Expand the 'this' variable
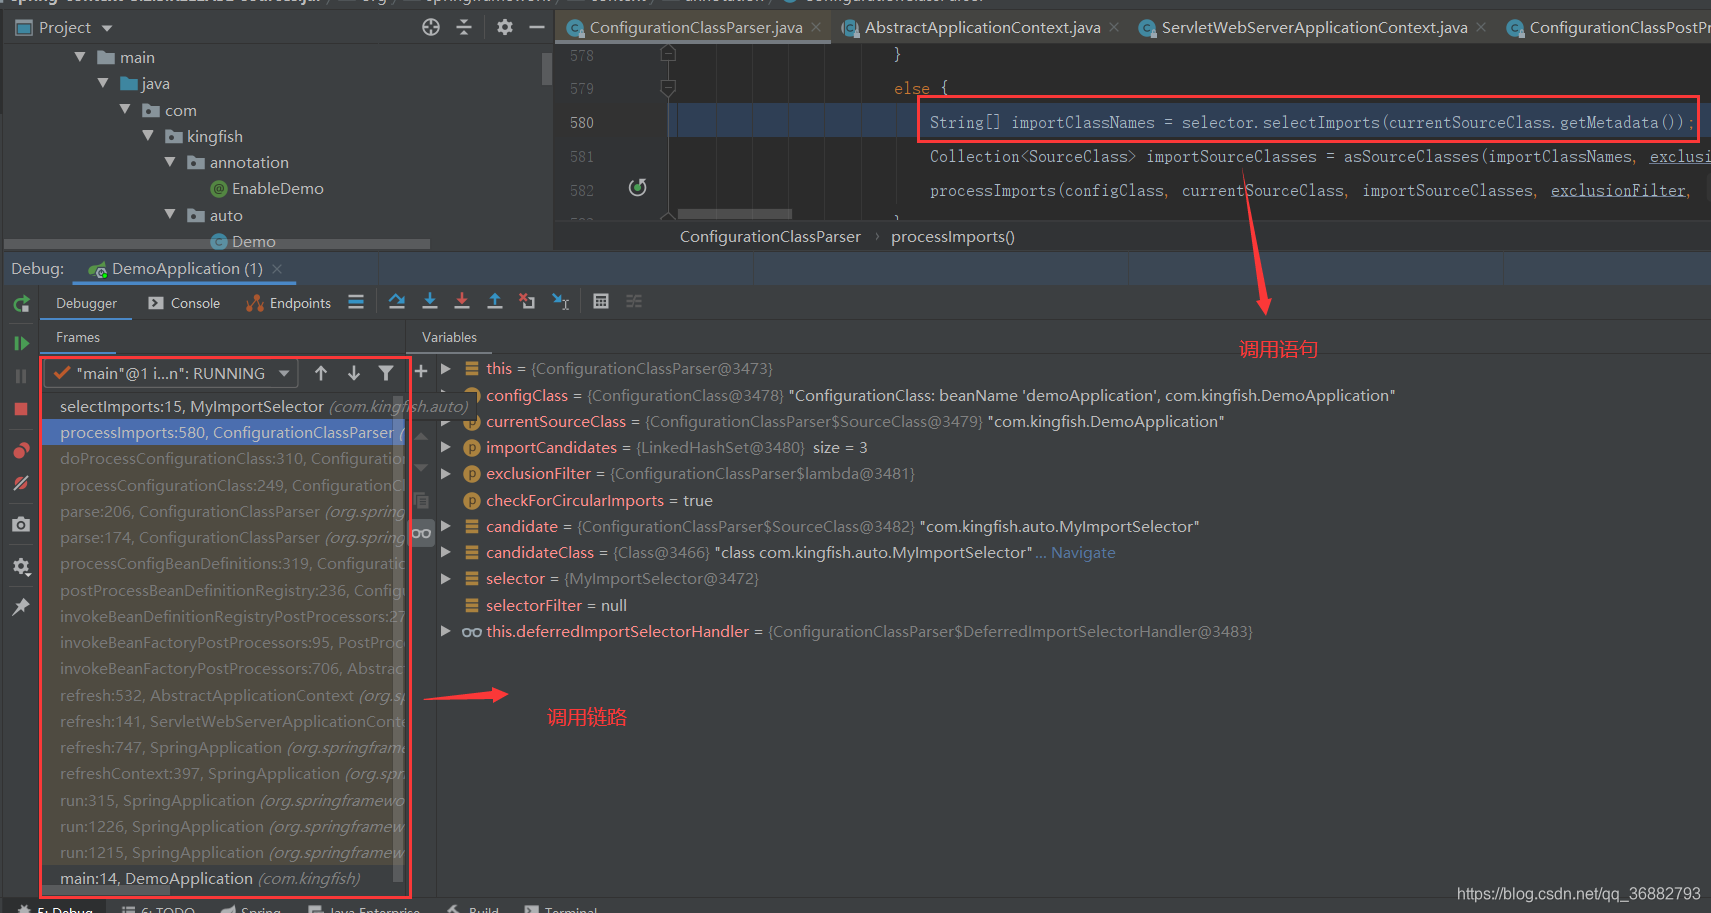 click(x=446, y=368)
